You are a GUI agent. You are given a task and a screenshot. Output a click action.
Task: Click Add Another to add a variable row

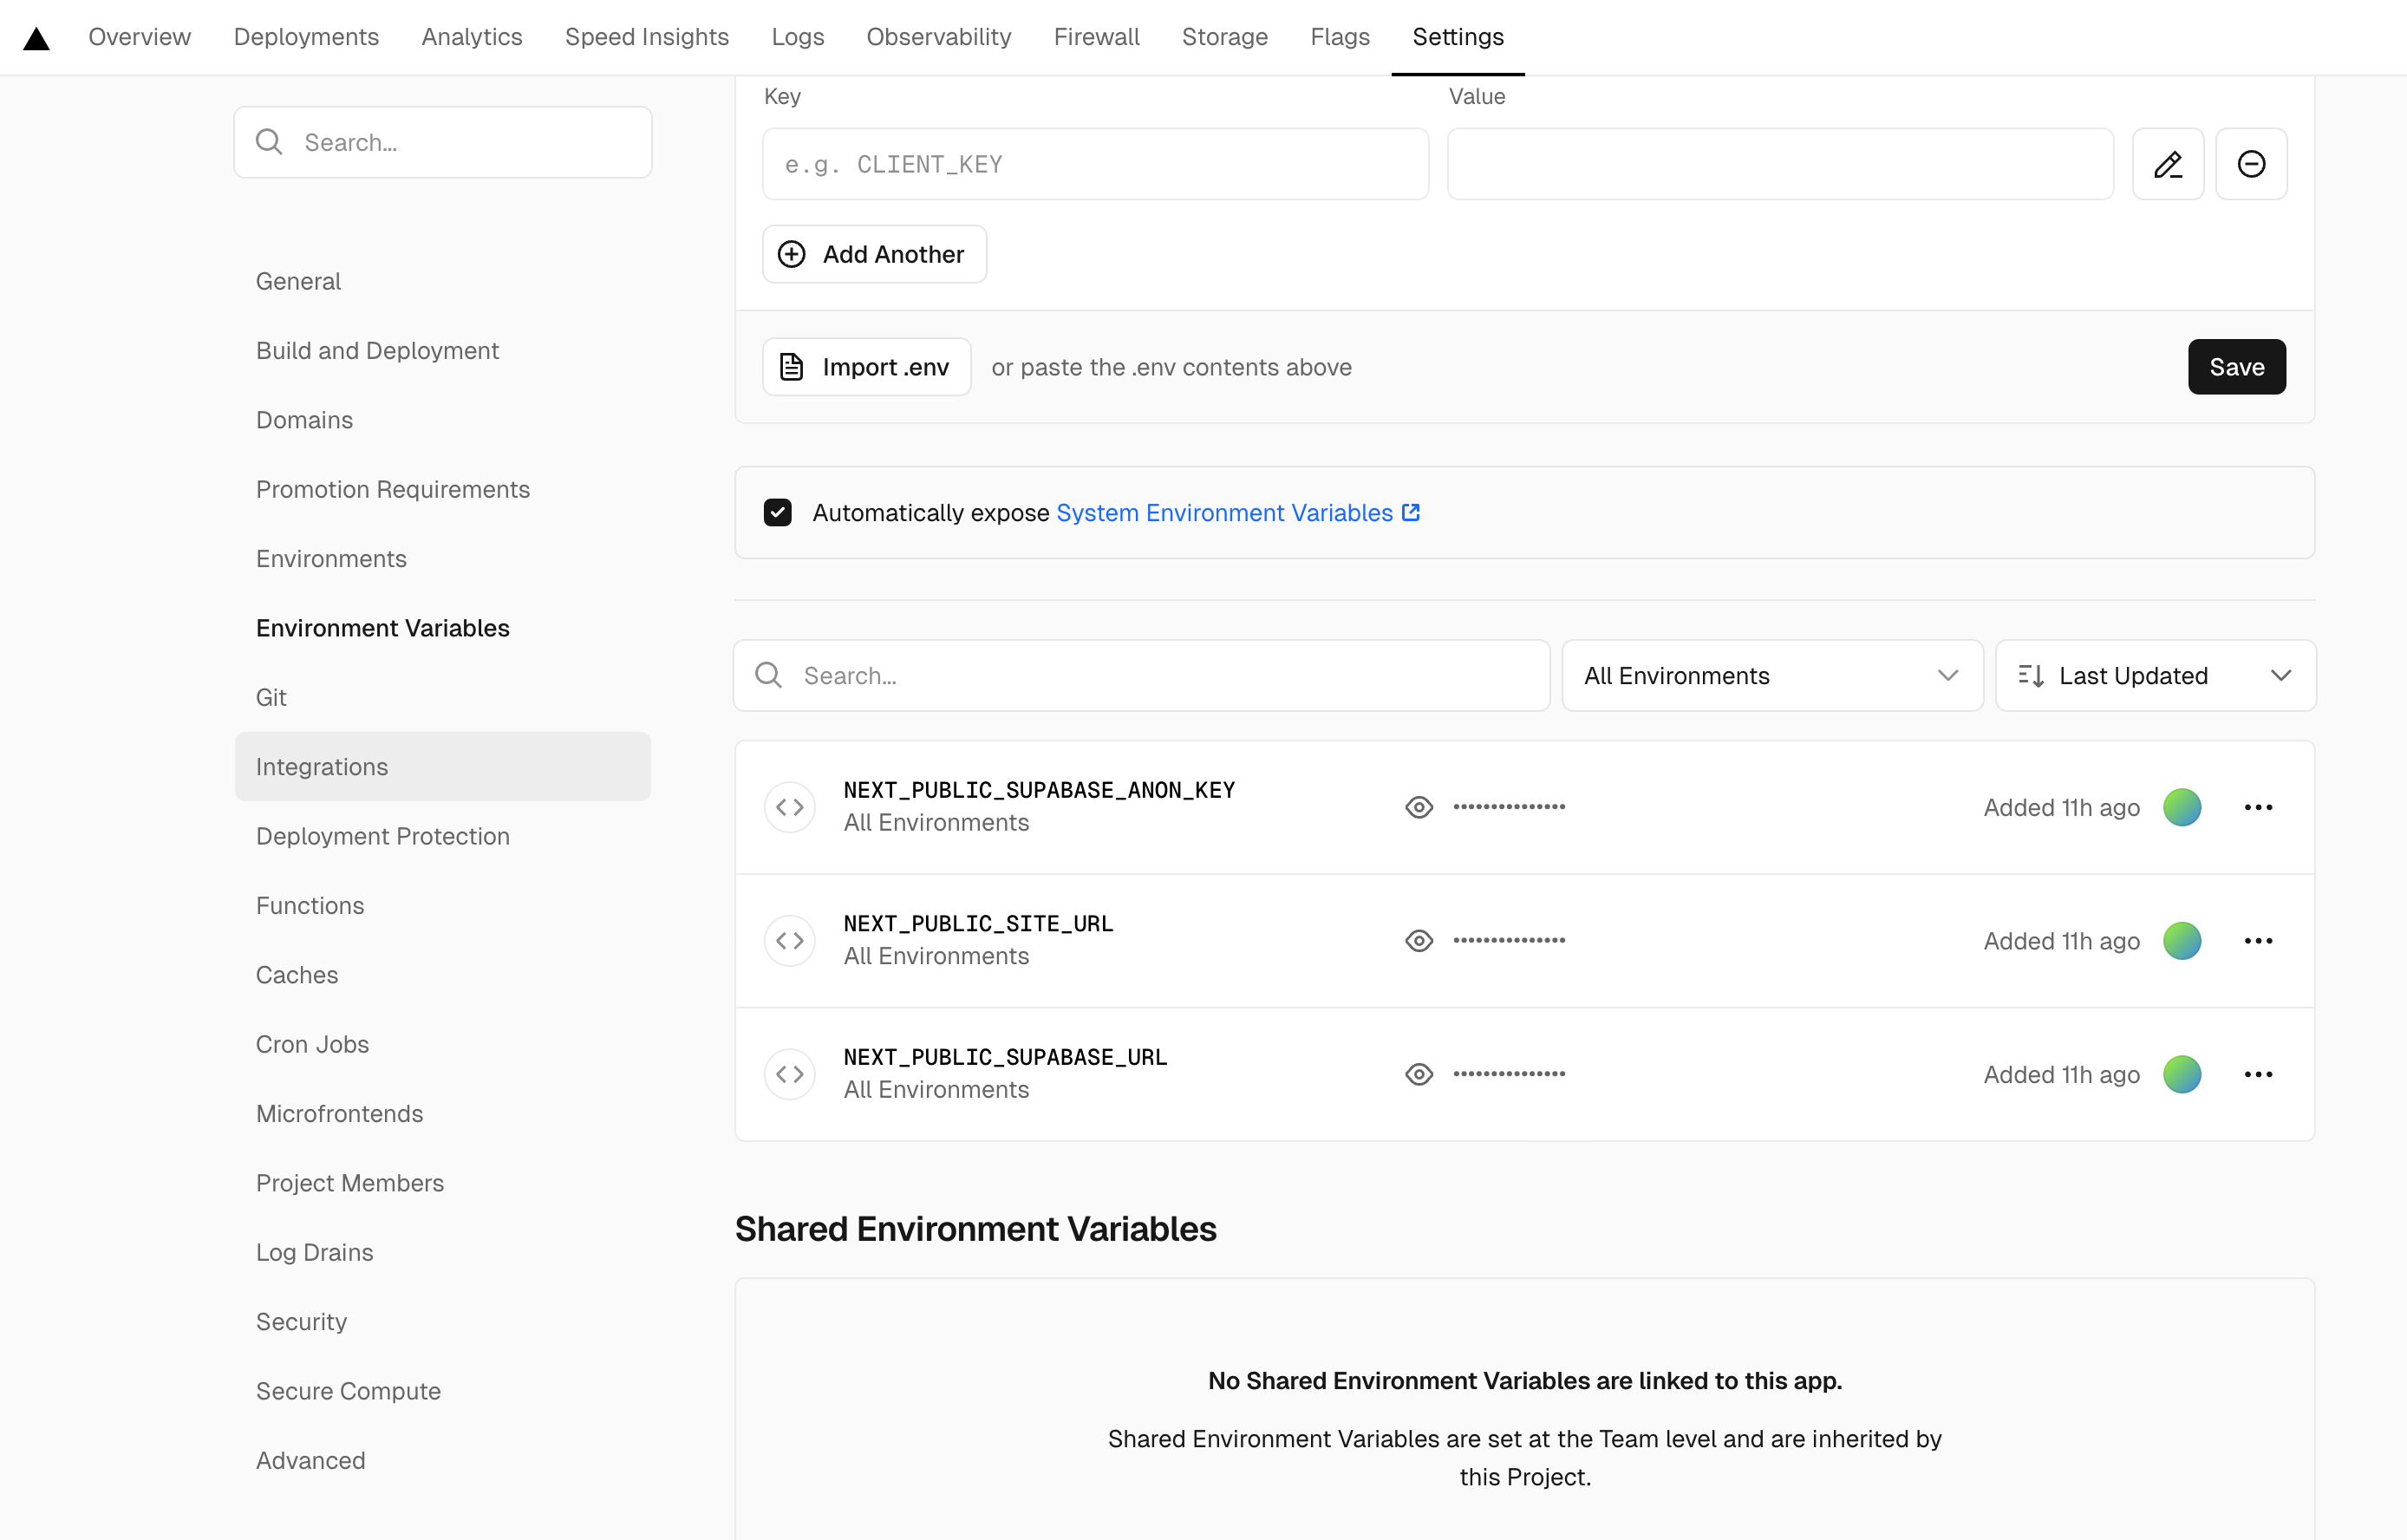coord(874,255)
